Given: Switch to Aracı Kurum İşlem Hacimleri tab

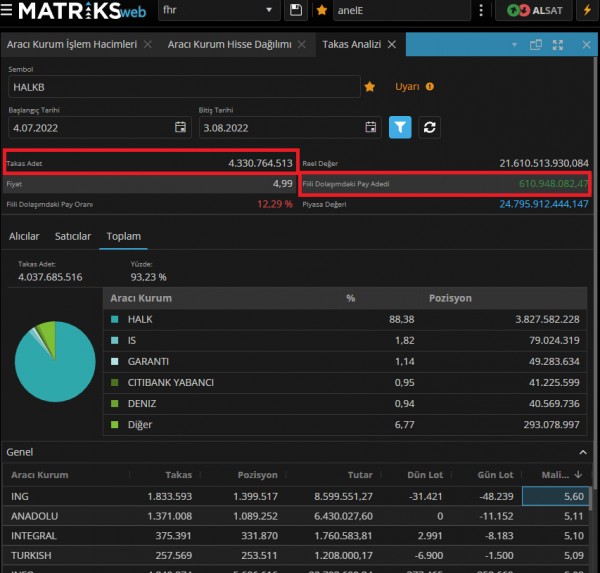Looking at the screenshot, I should pos(72,44).
